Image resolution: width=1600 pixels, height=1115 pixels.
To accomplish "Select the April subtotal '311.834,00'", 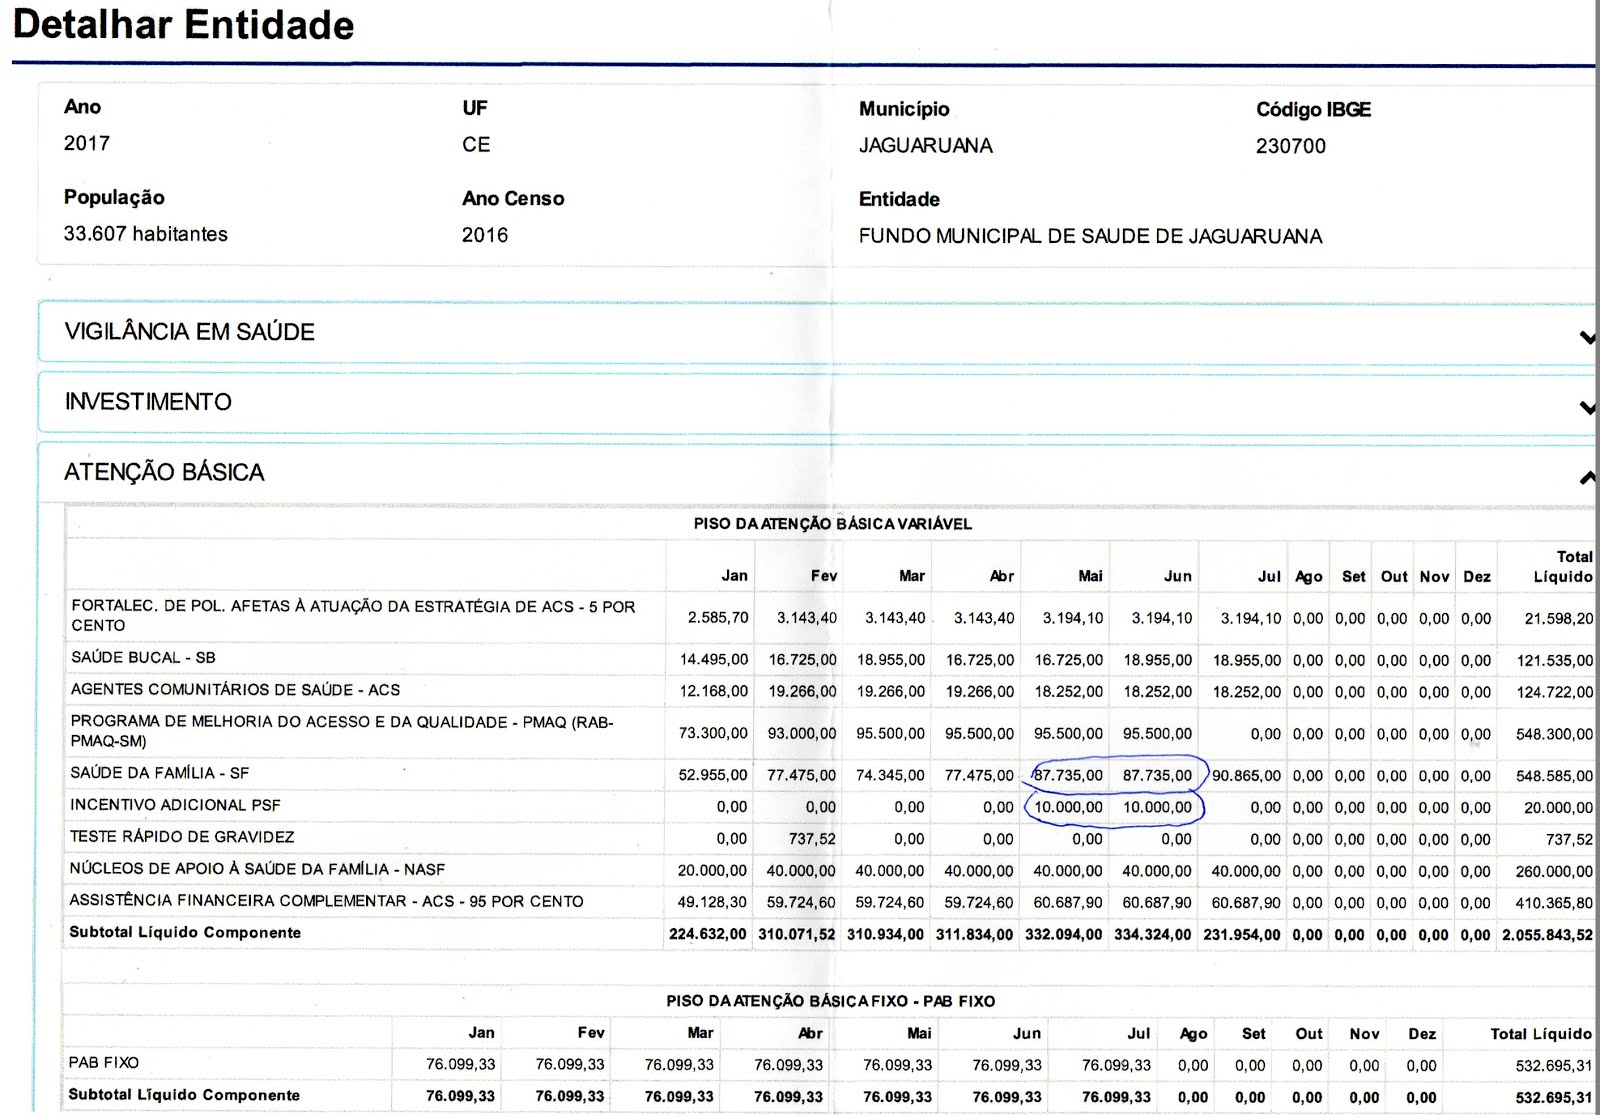I will 975,935.
